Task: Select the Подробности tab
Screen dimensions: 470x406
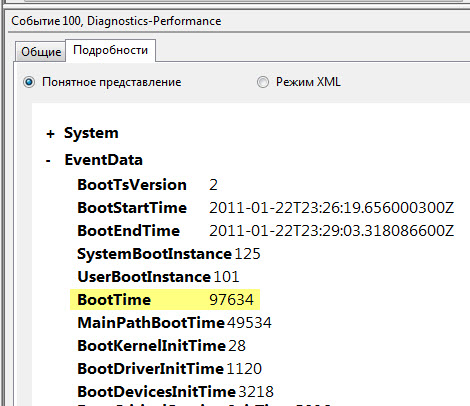Action: 111,50
